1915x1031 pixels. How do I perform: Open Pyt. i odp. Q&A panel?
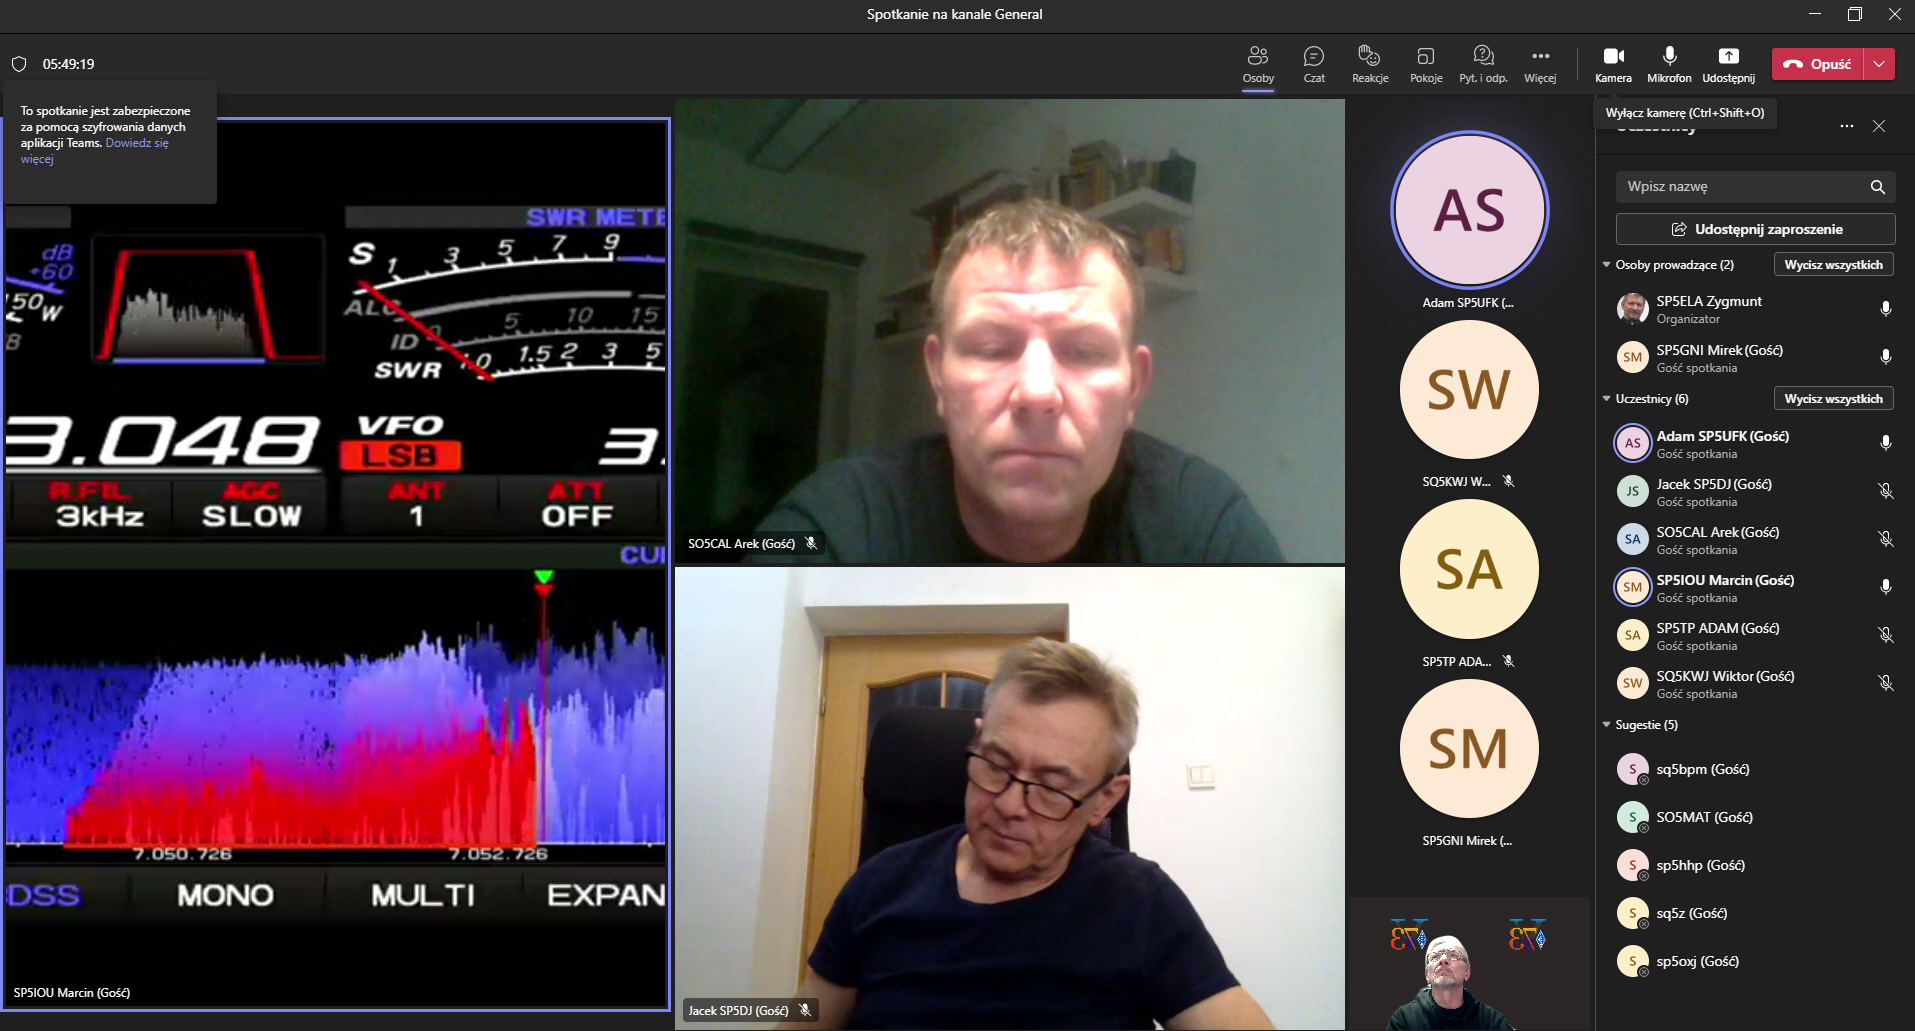coord(1483,64)
